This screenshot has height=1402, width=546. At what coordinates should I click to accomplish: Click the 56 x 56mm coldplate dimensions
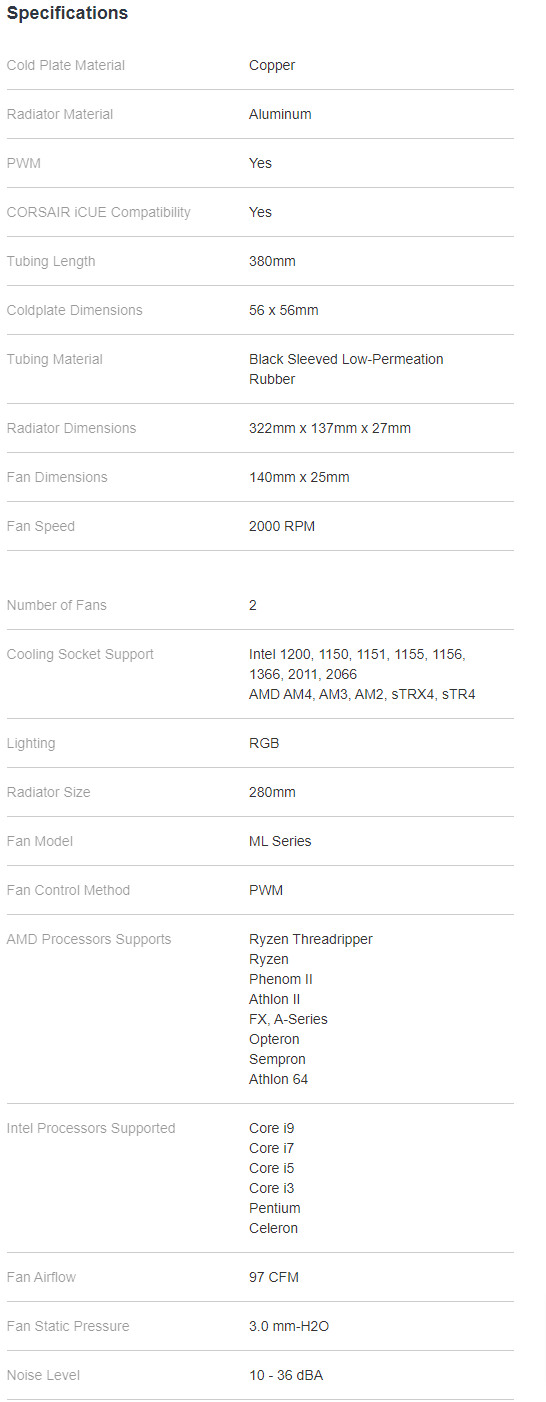pyautogui.click(x=284, y=310)
